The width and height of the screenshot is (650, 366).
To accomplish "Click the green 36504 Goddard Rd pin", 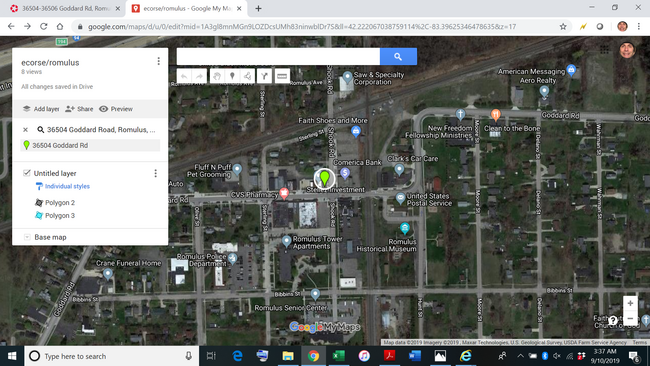I will 325,178.
